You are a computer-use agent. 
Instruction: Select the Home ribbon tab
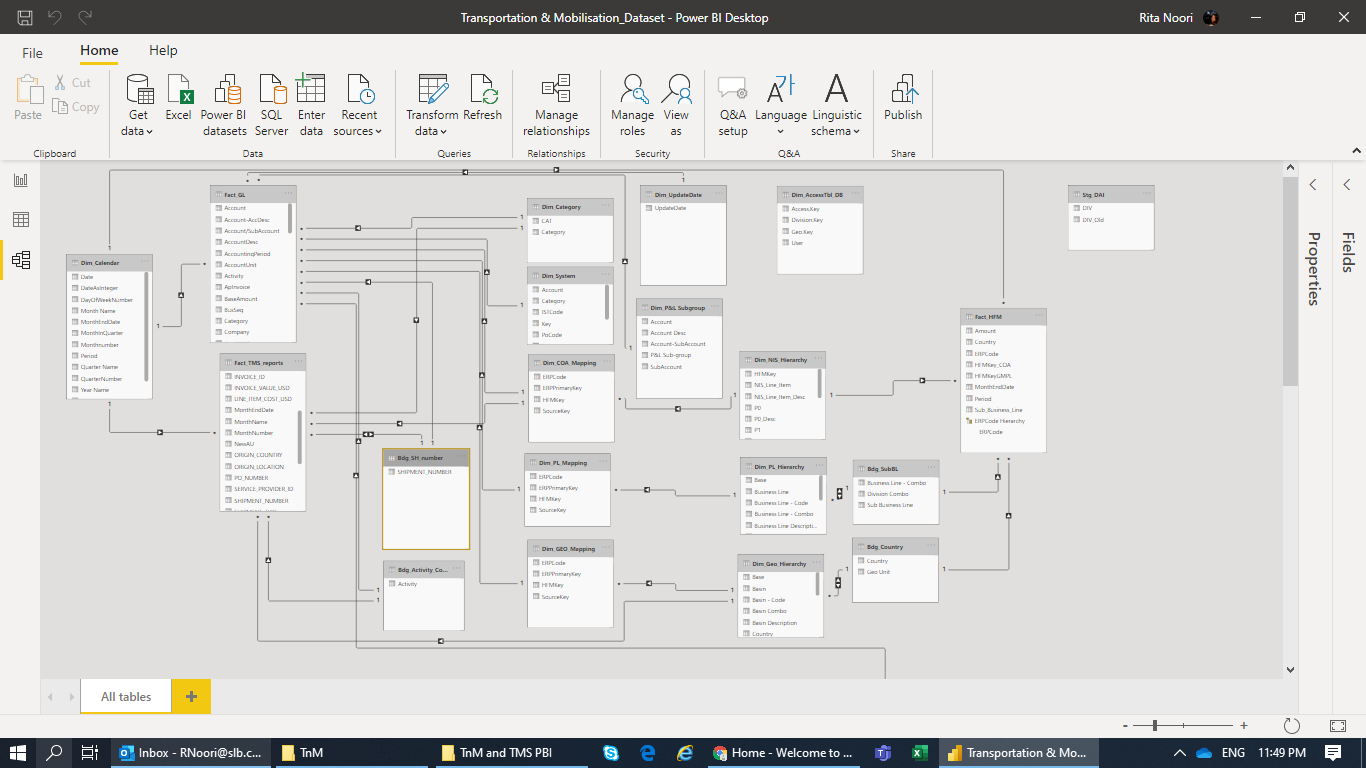(x=99, y=51)
